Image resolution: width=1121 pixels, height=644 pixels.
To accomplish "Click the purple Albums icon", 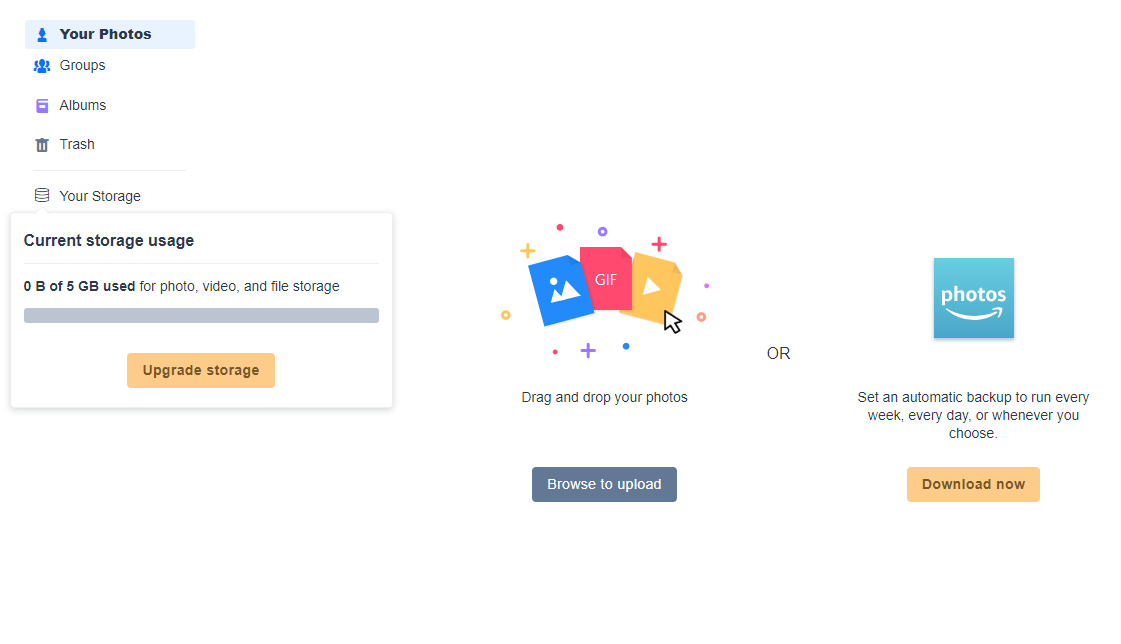I will (42, 106).
